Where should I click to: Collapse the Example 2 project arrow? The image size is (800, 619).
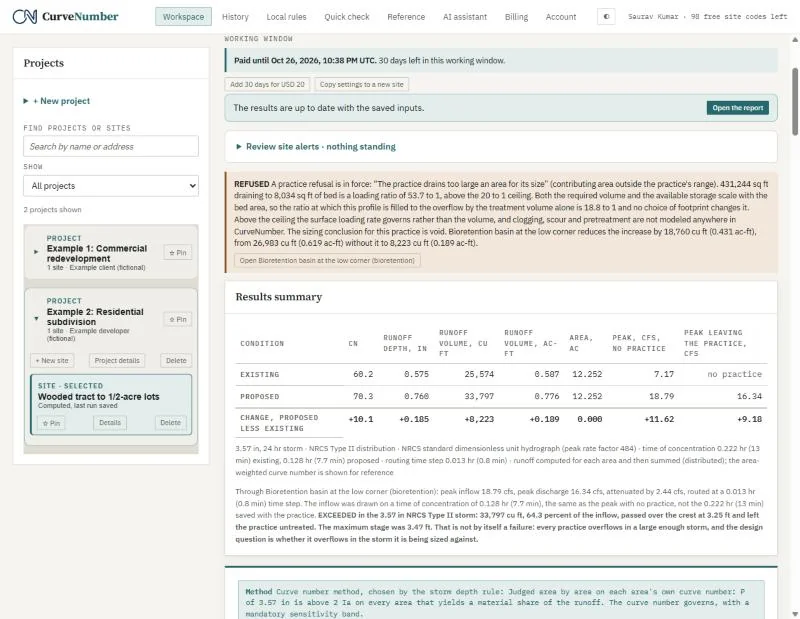pos(36,319)
